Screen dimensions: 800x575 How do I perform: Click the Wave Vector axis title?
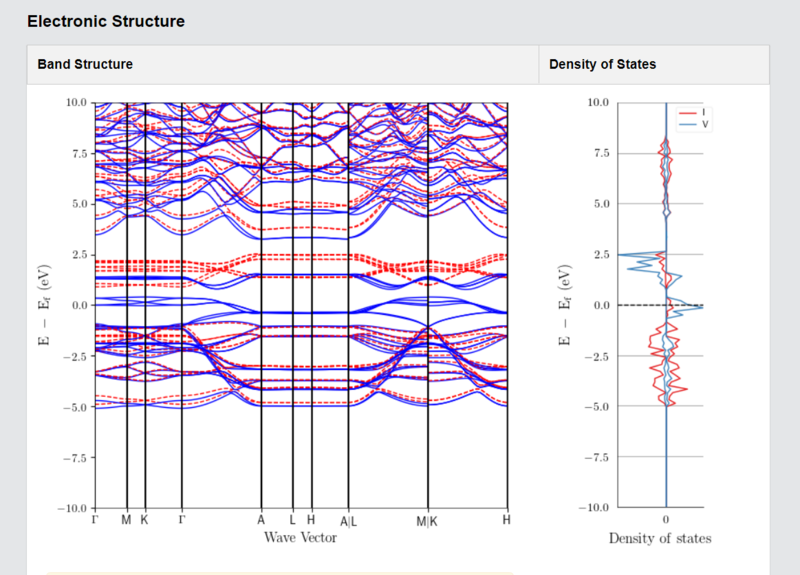point(301,538)
